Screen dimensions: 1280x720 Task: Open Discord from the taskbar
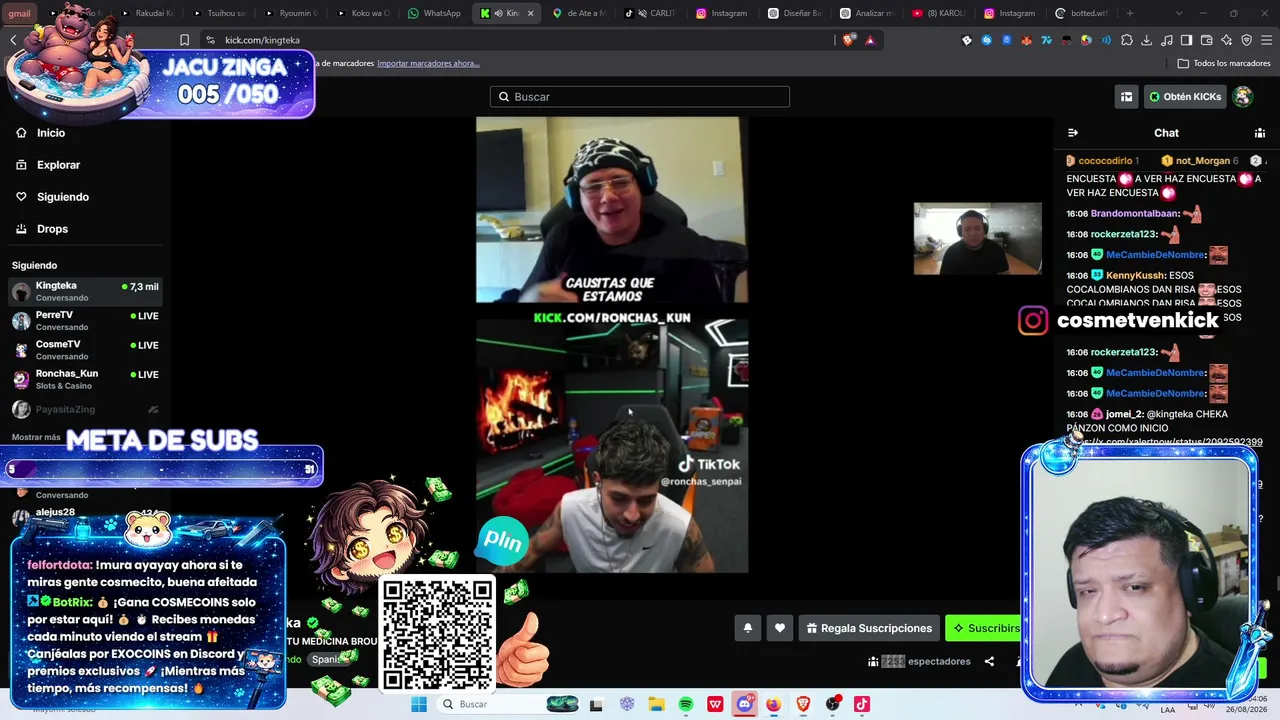coord(744,704)
